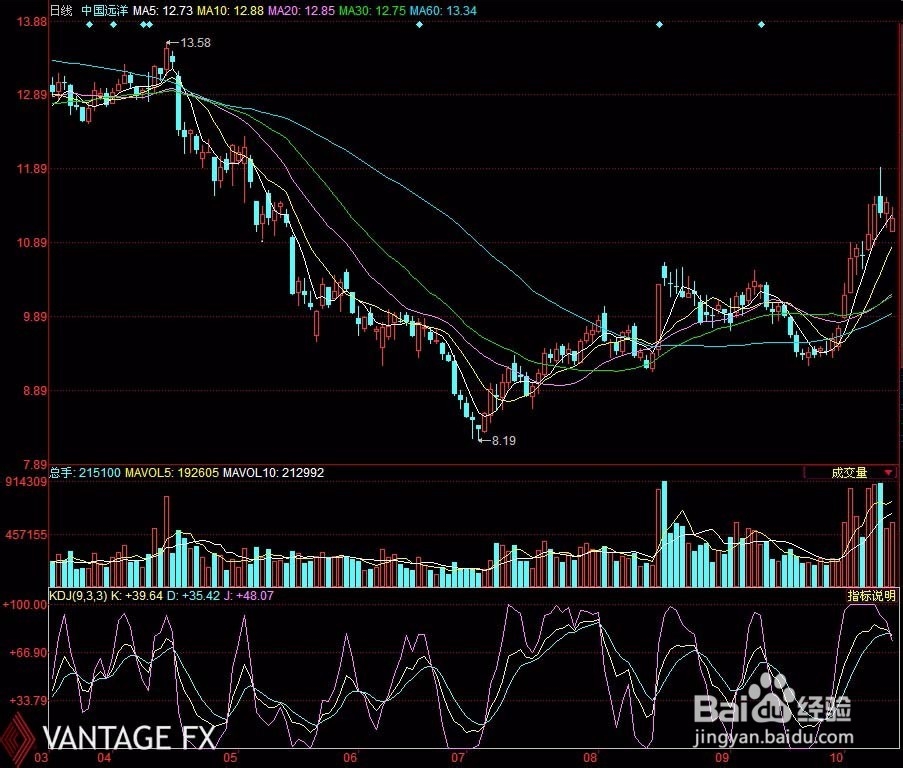Open the 成交量 indicator dropdown
The image size is (903, 768).
[849, 473]
